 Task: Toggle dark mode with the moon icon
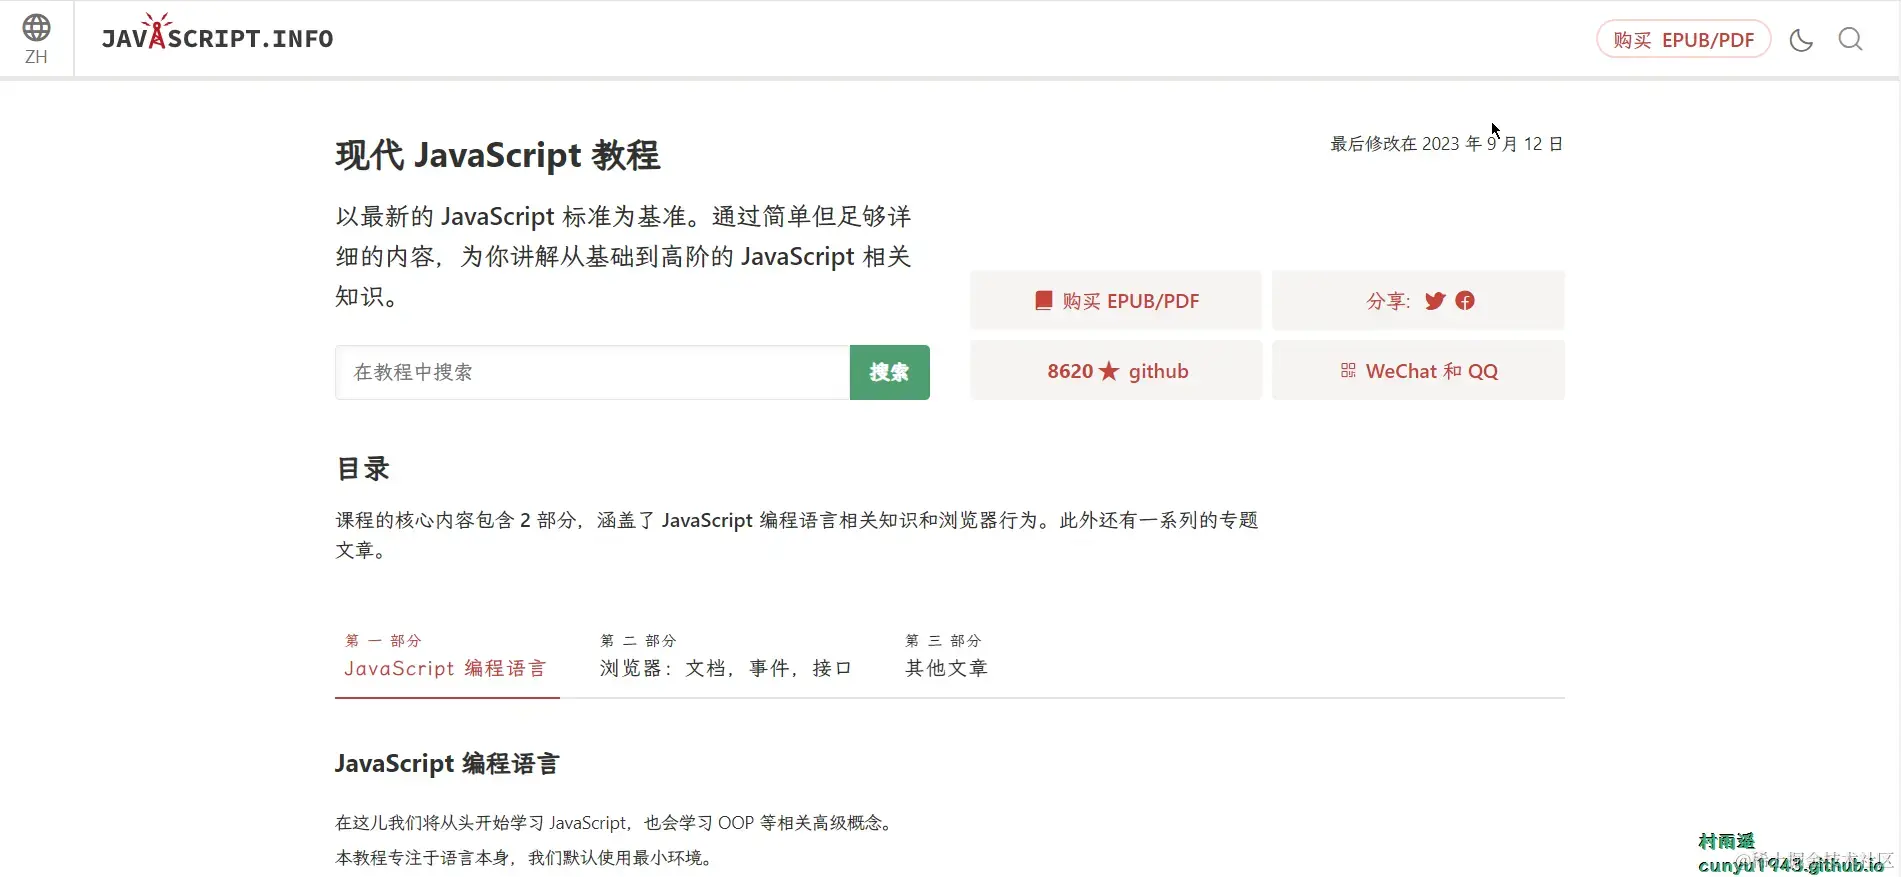[x=1801, y=40]
